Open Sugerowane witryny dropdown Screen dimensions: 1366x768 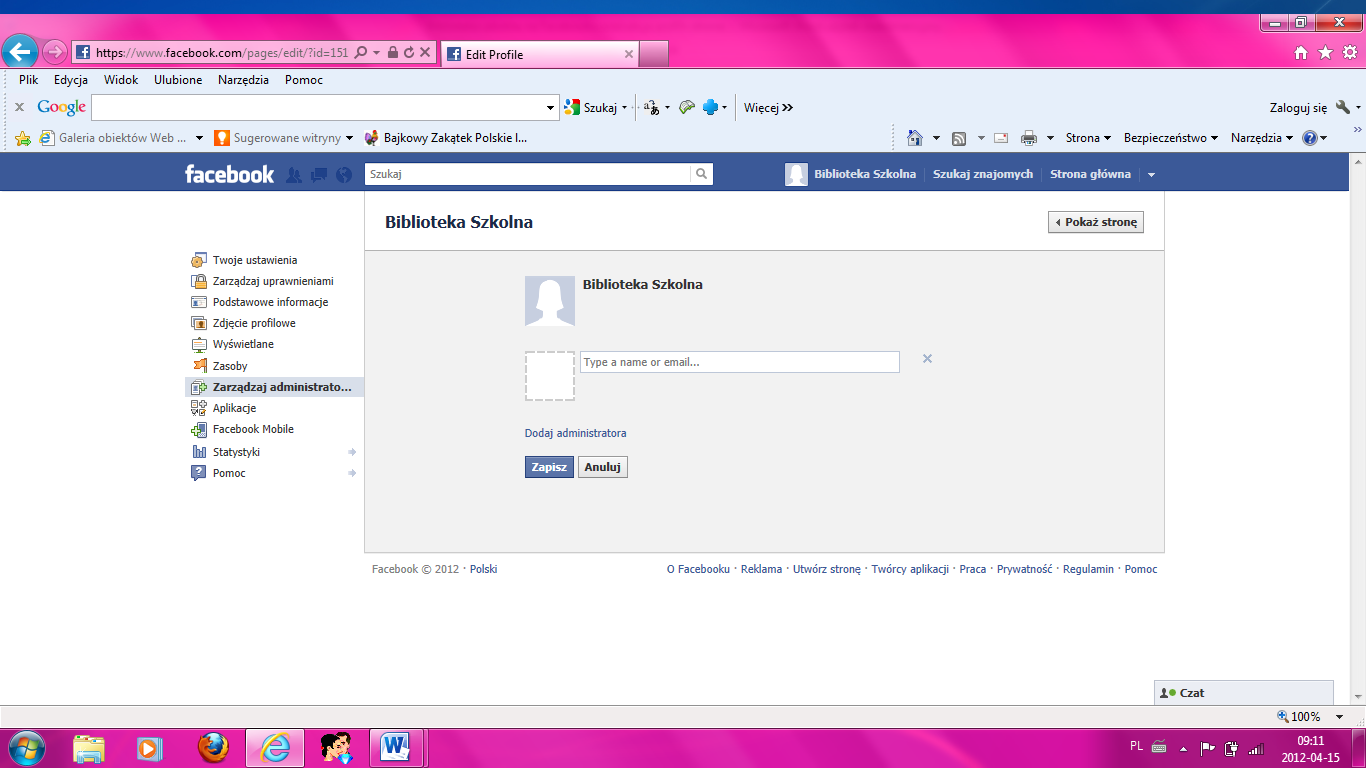pos(349,138)
